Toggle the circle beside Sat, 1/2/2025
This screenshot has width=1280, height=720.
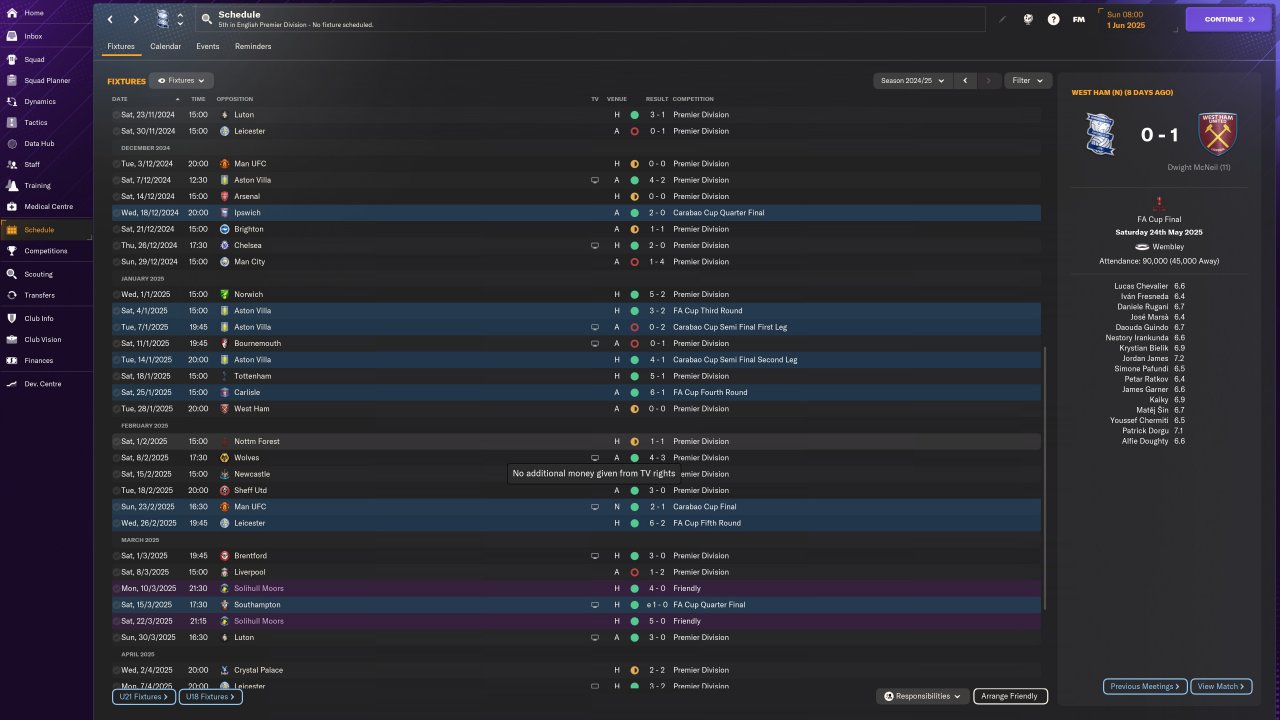click(116, 442)
